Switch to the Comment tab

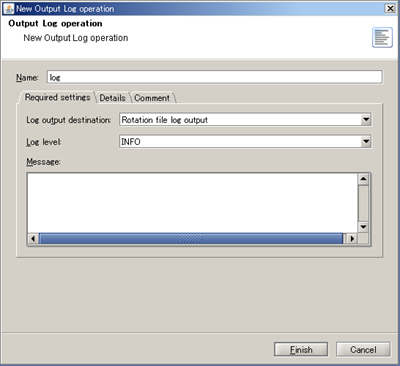pos(152,98)
